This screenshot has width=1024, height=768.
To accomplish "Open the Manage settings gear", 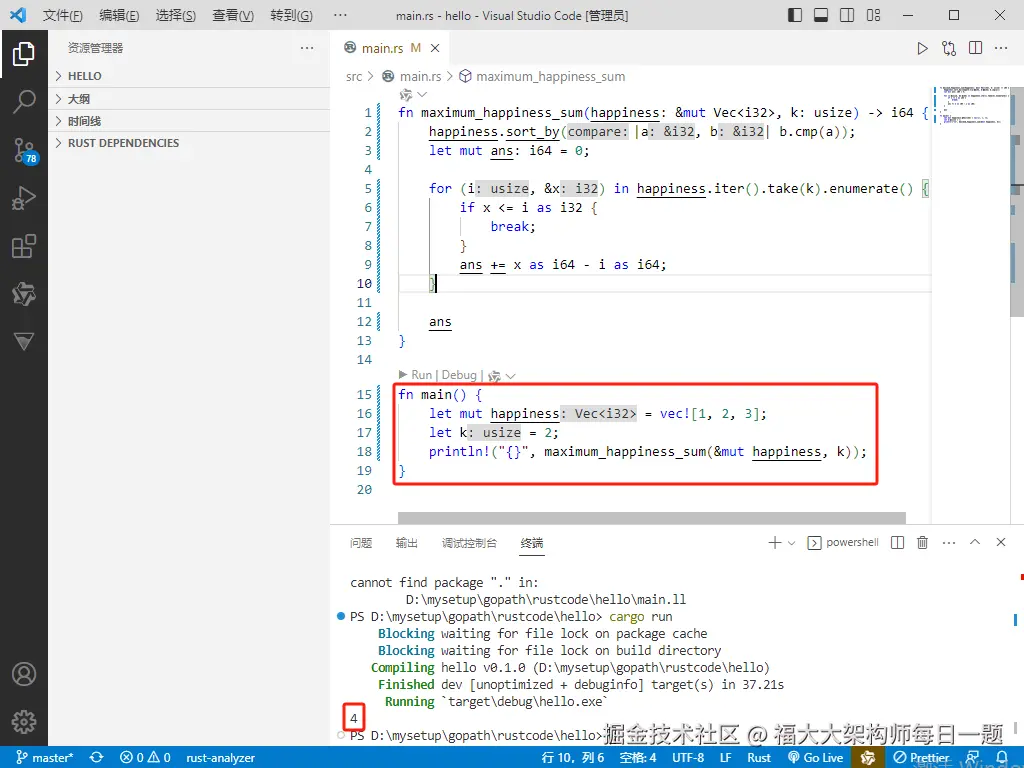I will (24, 722).
